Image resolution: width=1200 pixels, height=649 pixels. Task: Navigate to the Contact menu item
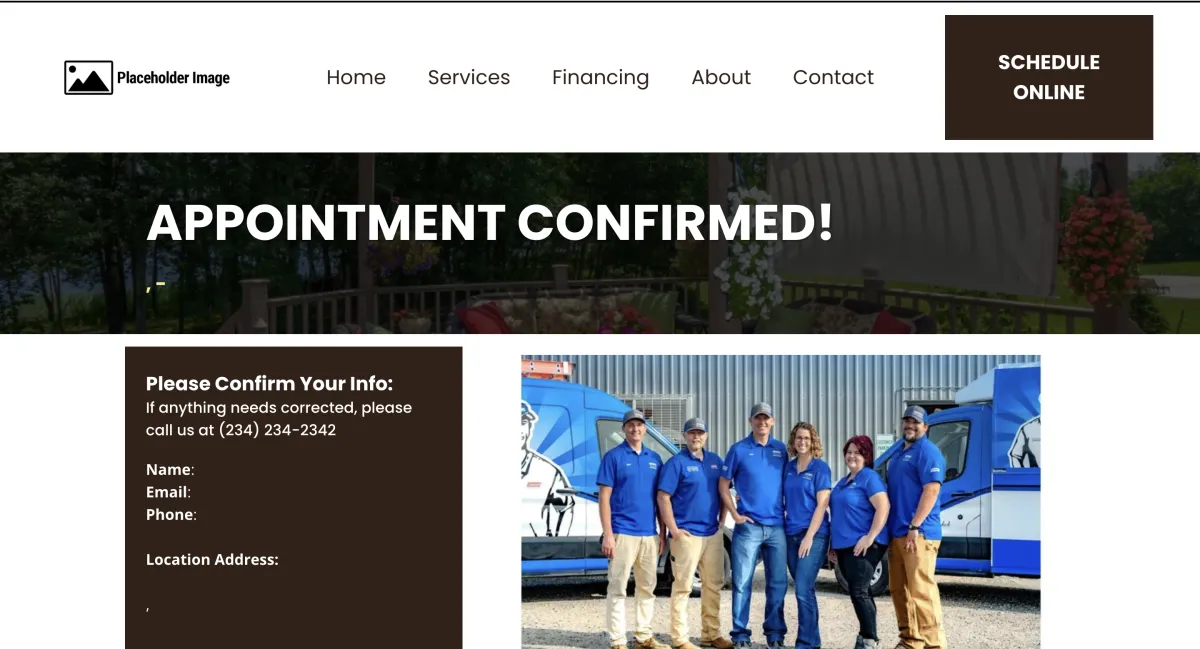833,77
